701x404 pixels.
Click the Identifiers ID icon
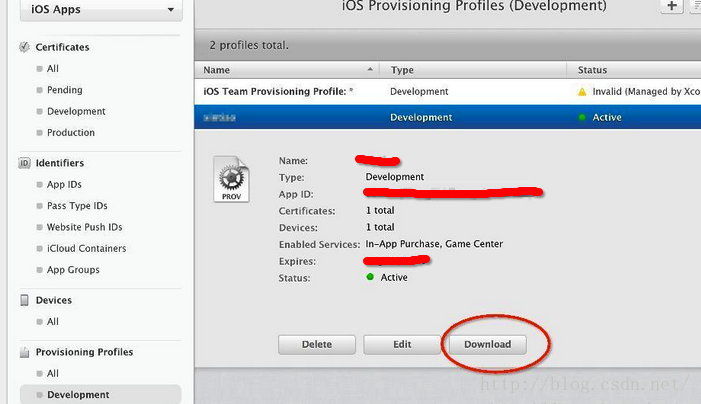tap(24, 163)
